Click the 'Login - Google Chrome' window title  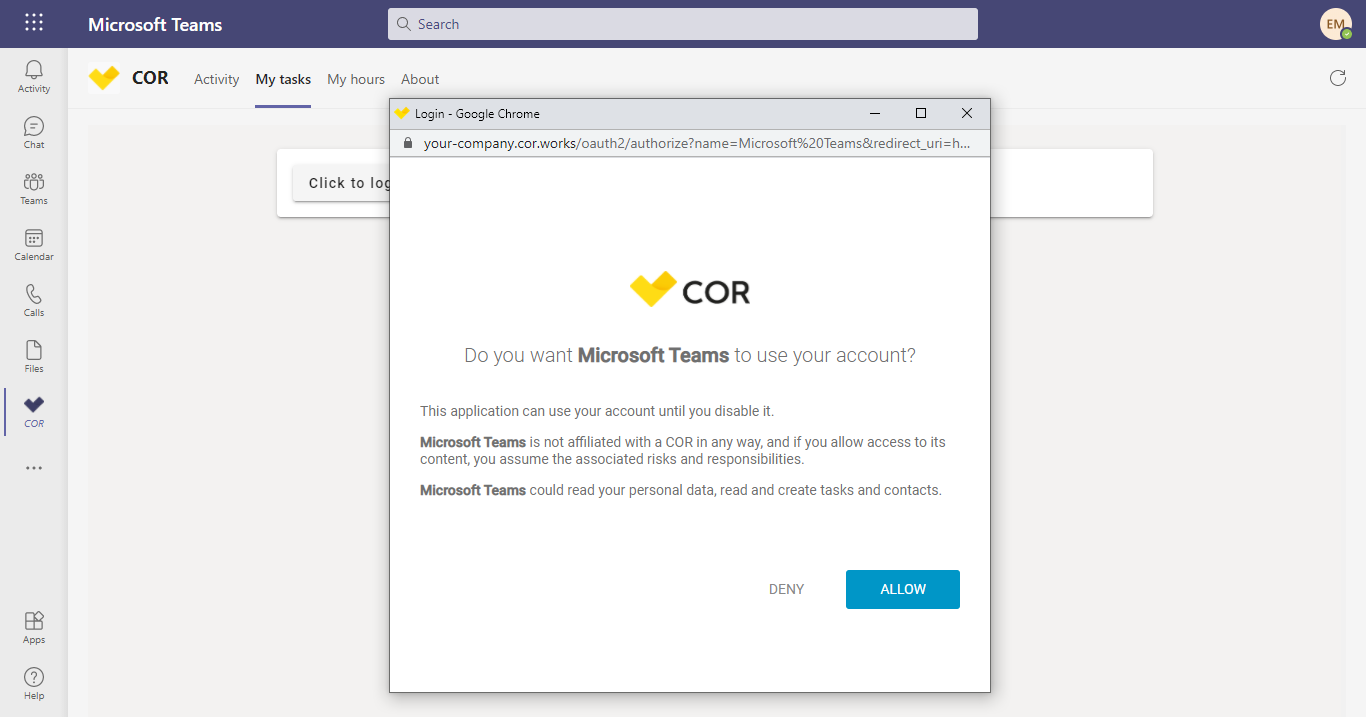coord(477,114)
